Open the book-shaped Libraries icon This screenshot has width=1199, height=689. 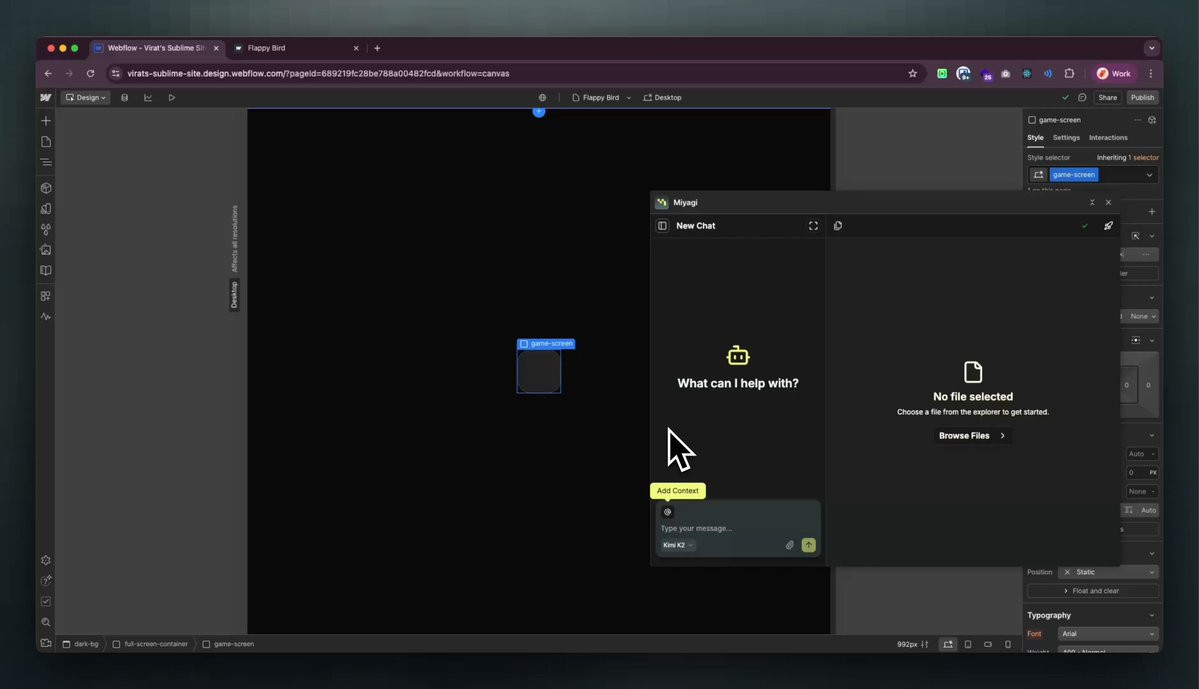[46, 271]
